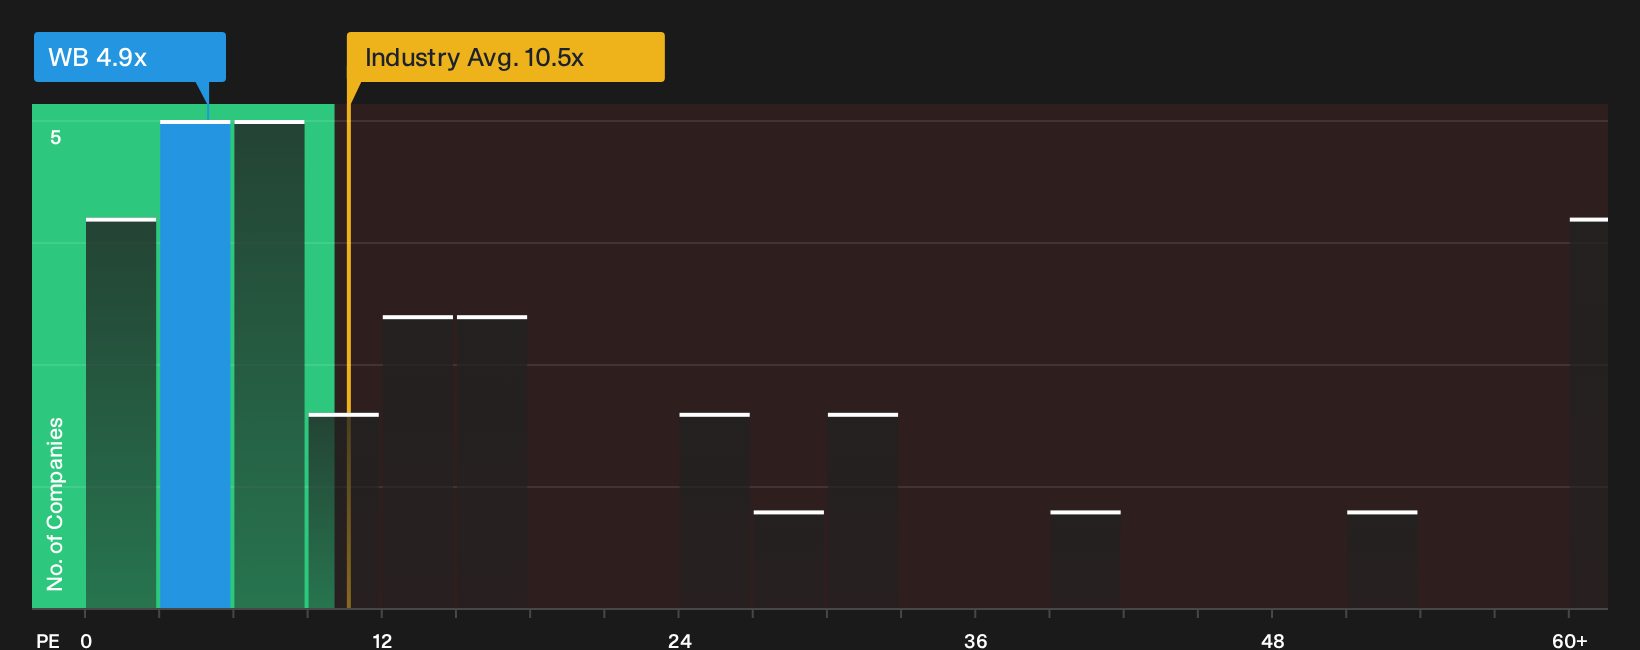Click the x-axis label 12
Image resolution: width=1640 pixels, height=650 pixels.
click(x=382, y=640)
